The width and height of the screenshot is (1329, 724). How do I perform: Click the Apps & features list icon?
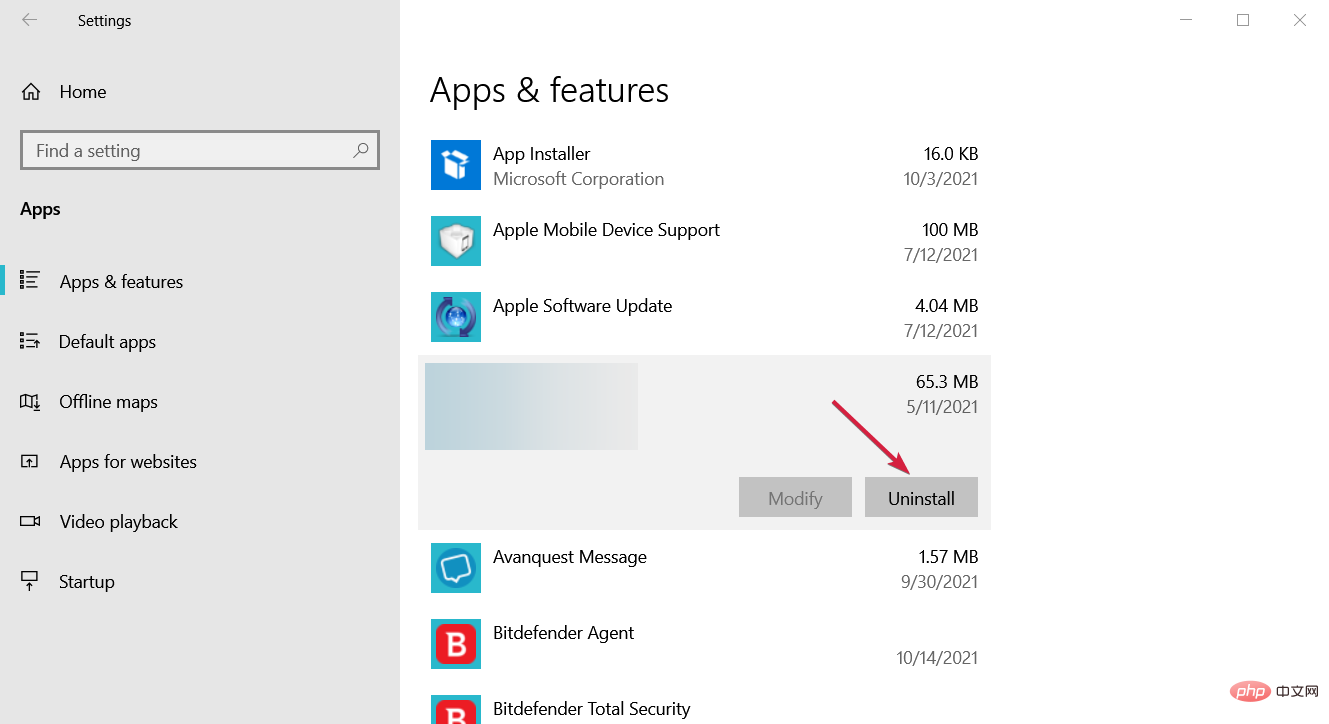pos(30,281)
